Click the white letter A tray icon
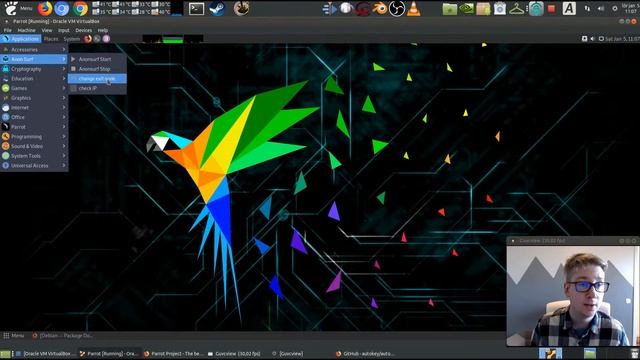640x360 pixels. (x=569, y=9)
